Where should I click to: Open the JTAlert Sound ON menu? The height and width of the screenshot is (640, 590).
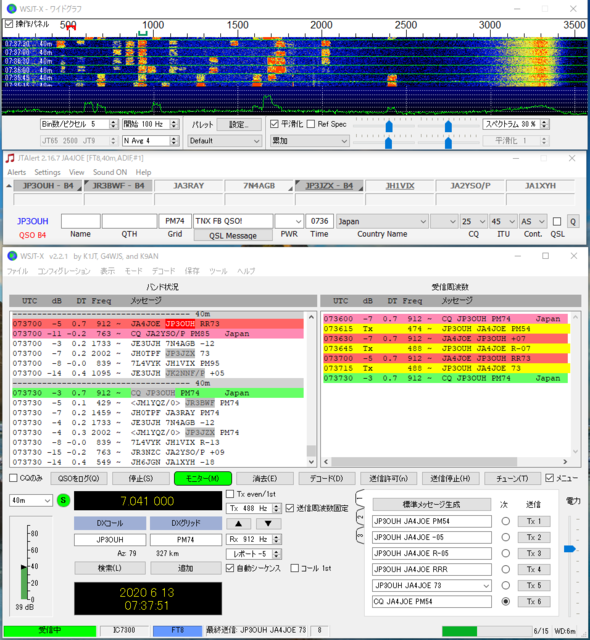[110, 172]
